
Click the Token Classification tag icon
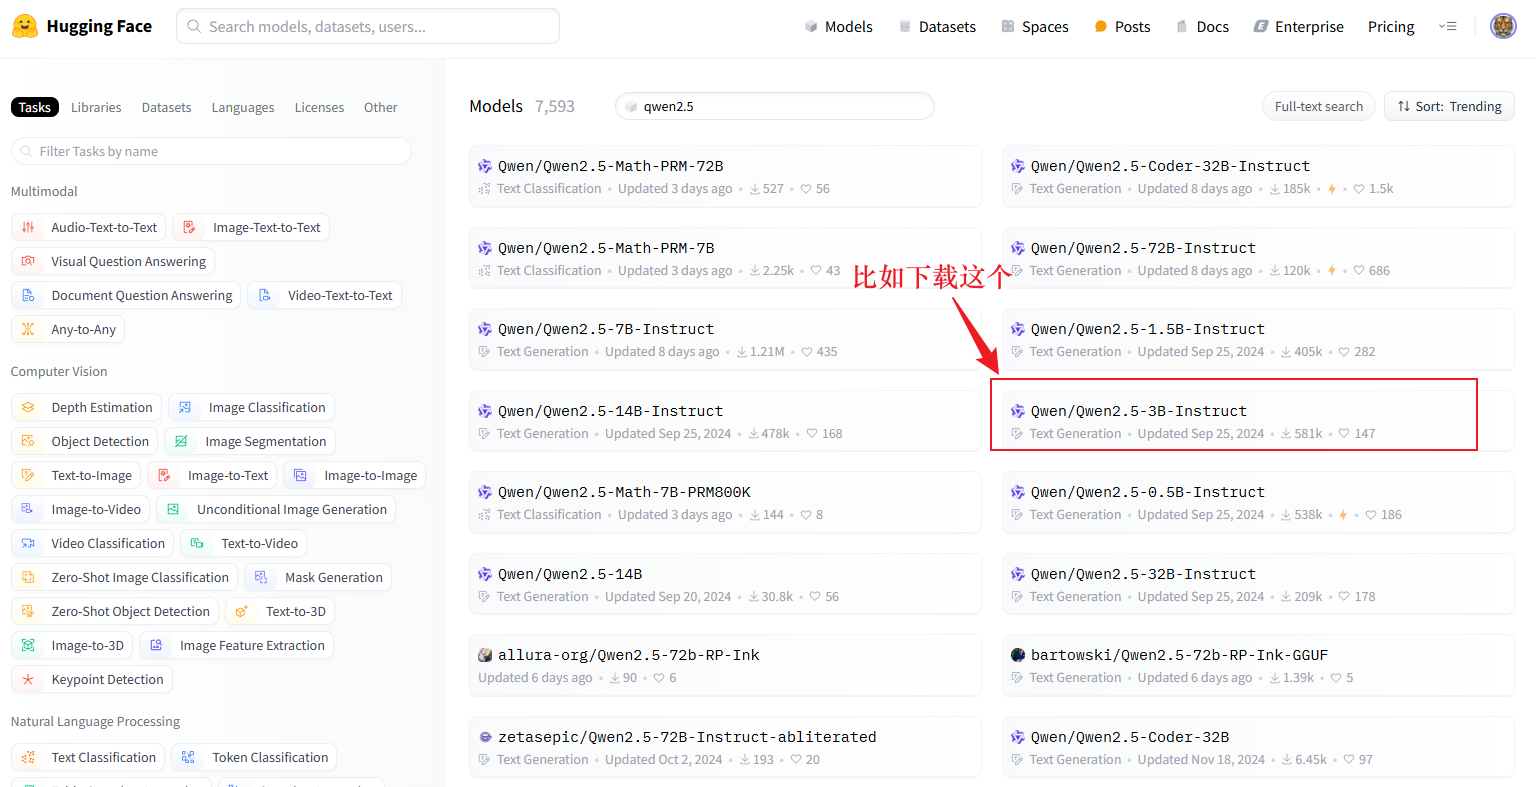click(x=188, y=757)
